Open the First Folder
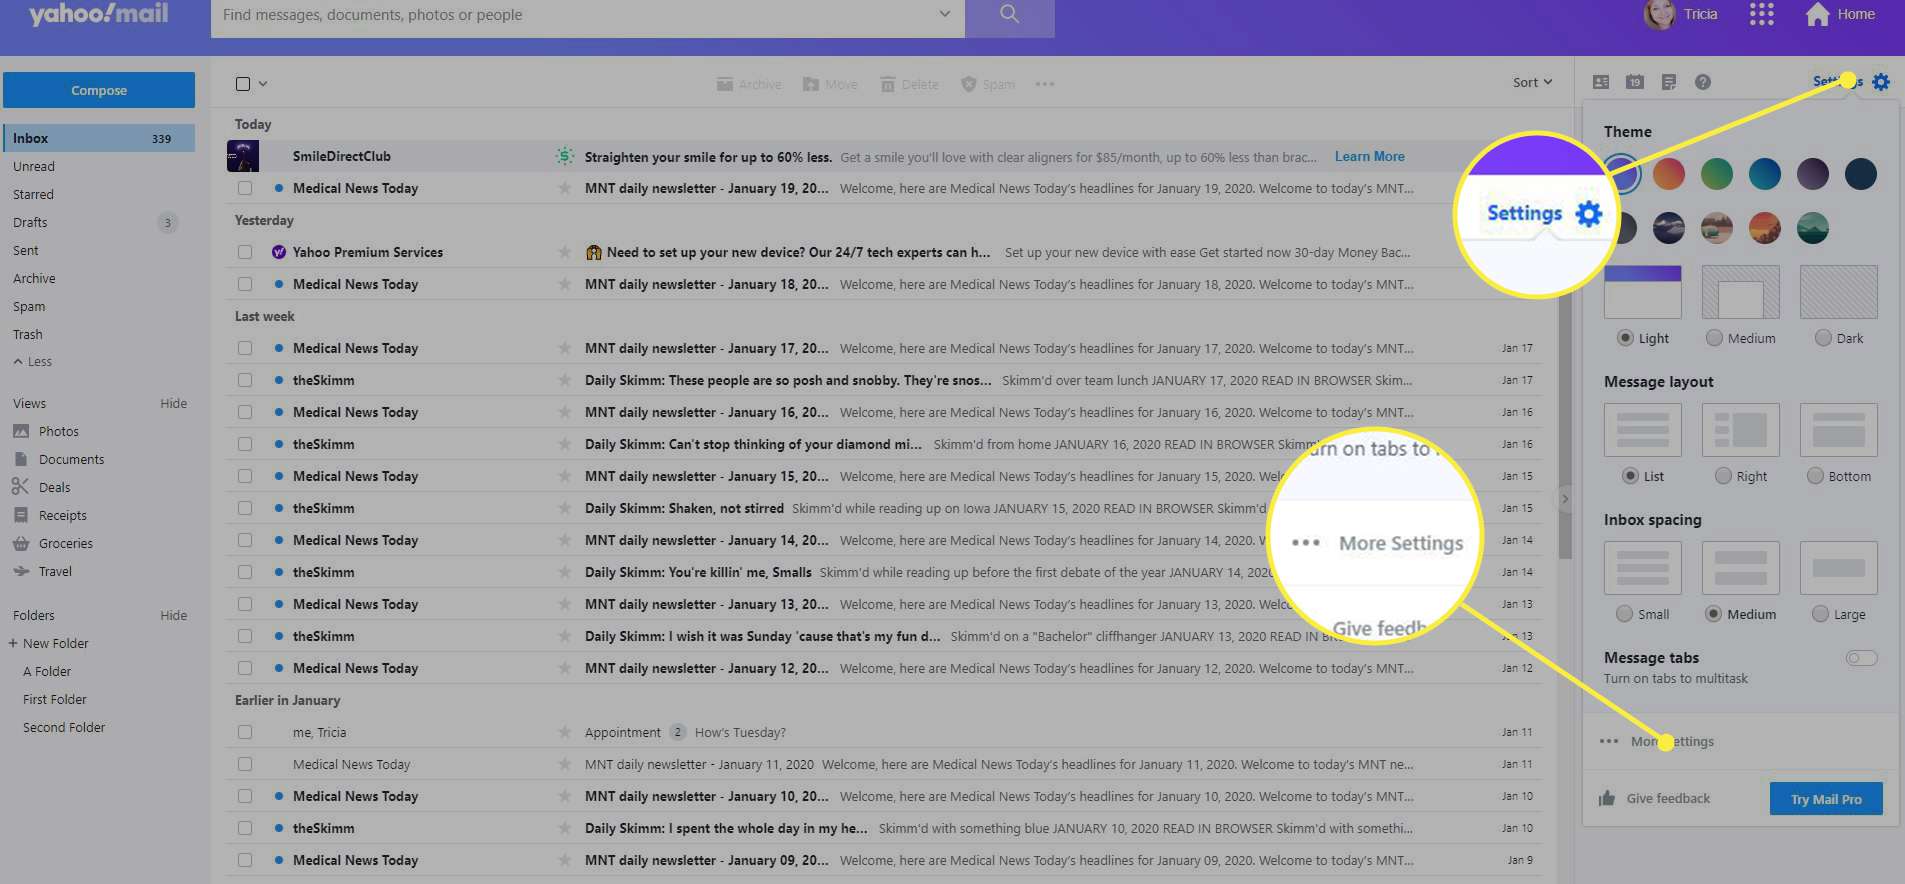Viewport: 1905px width, 884px height. pyautogui.click(x=55, y=699)
